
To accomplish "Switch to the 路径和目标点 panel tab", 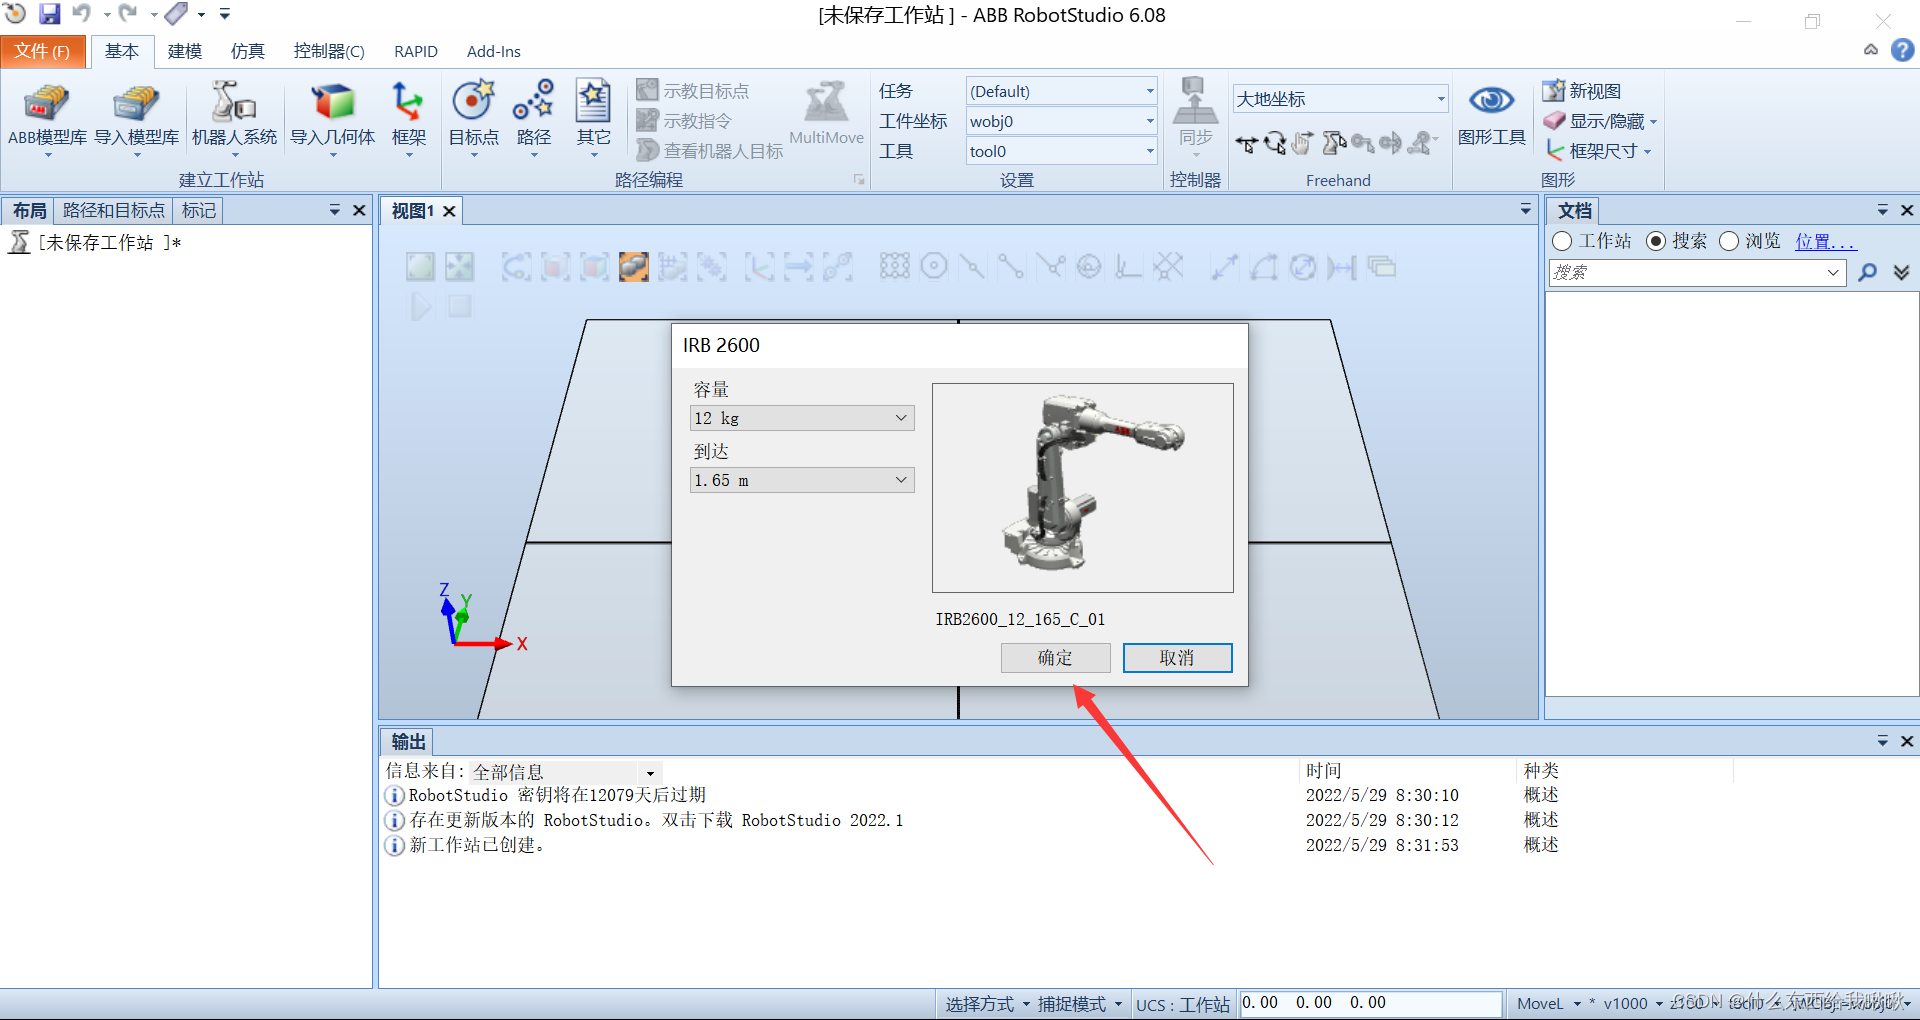I will (x=113, y=210).
